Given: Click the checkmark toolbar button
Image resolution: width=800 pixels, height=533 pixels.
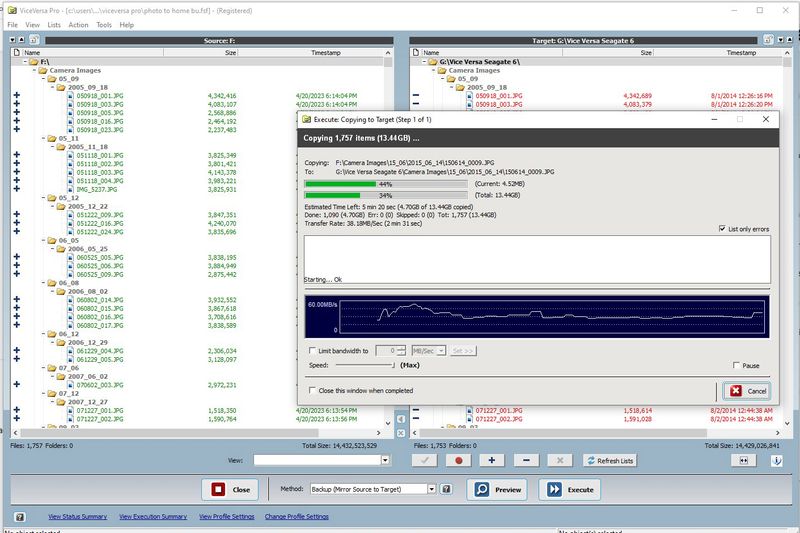Looking at the screenshot, I should coord(424,461).
